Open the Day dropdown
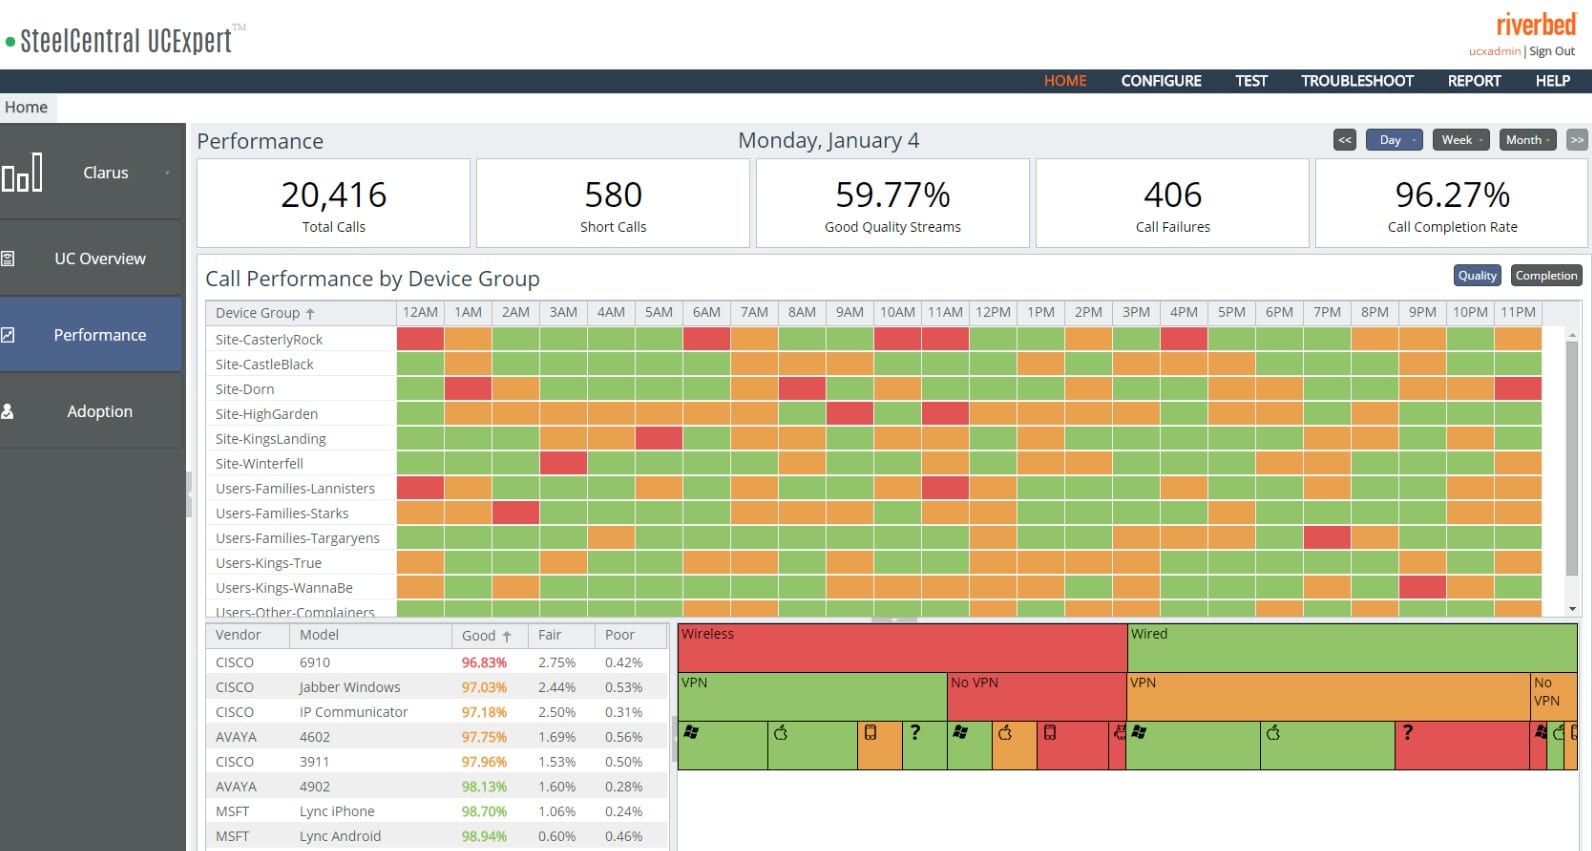The width and height of the screenshot is (1592, 851). (1395, 140)
